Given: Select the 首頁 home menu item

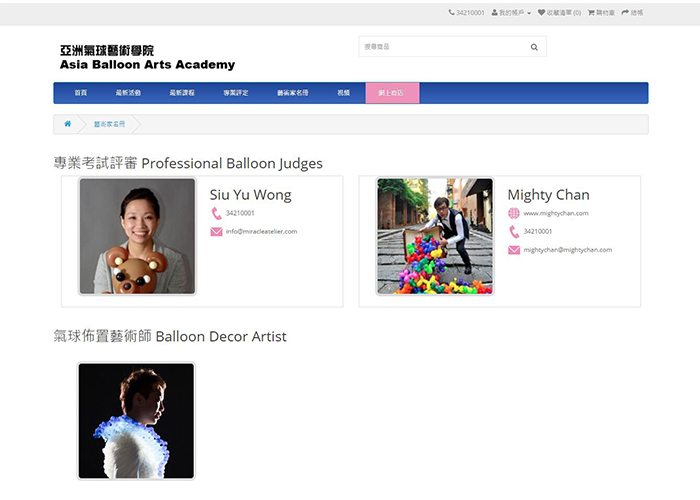Looking at the screenshot, I should (81, 93).
